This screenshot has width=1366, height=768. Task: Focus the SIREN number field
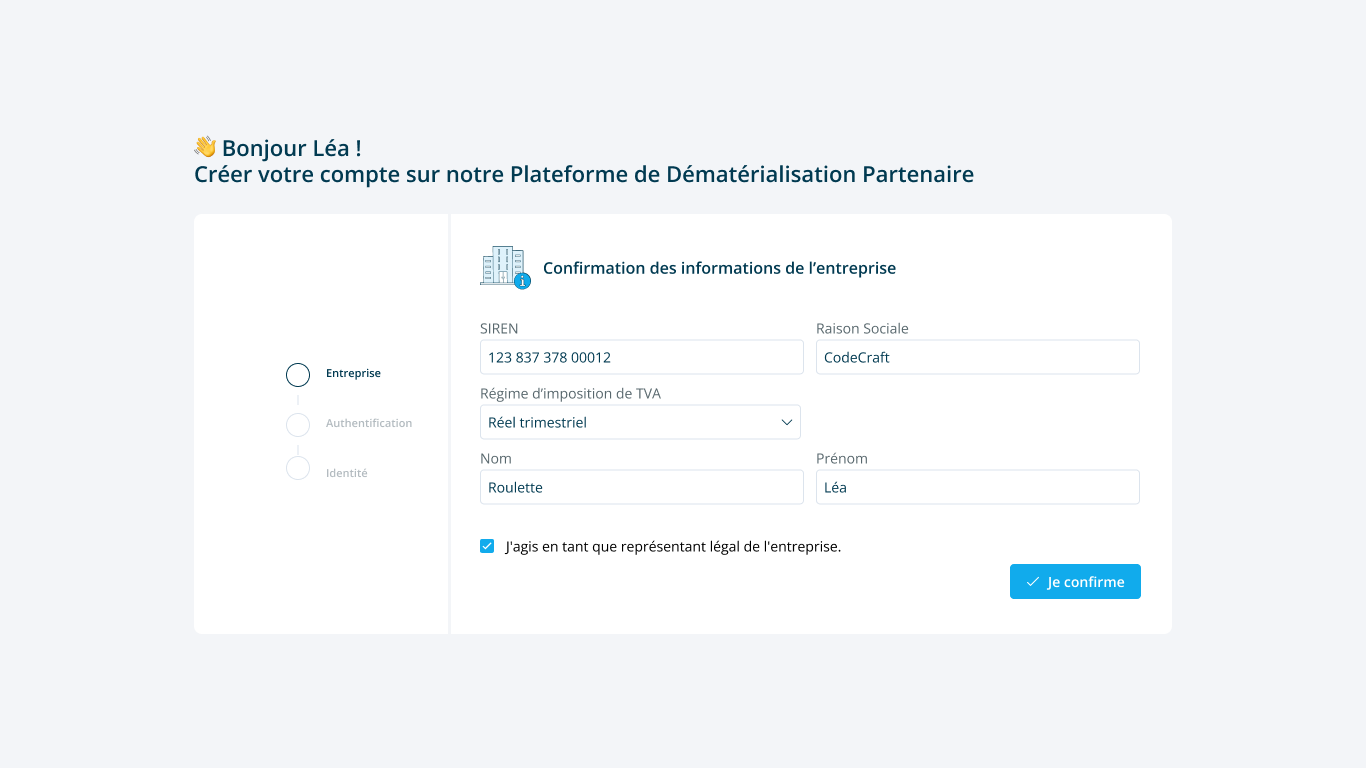tap(641, 357)
